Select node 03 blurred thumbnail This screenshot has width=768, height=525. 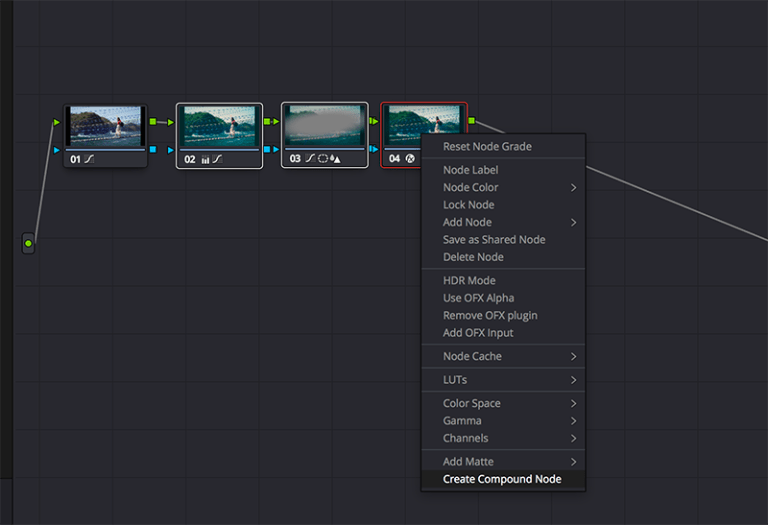coord(325,125)
